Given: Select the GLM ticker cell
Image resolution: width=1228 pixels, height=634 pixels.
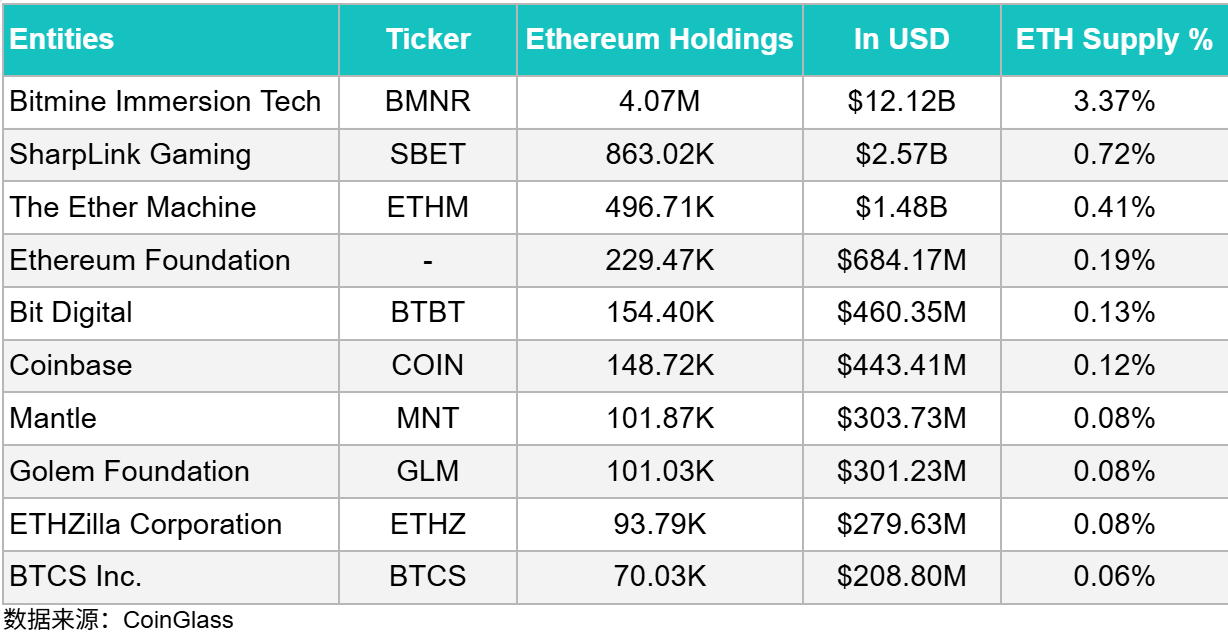Looking at the screenshot, I should 428,471.
